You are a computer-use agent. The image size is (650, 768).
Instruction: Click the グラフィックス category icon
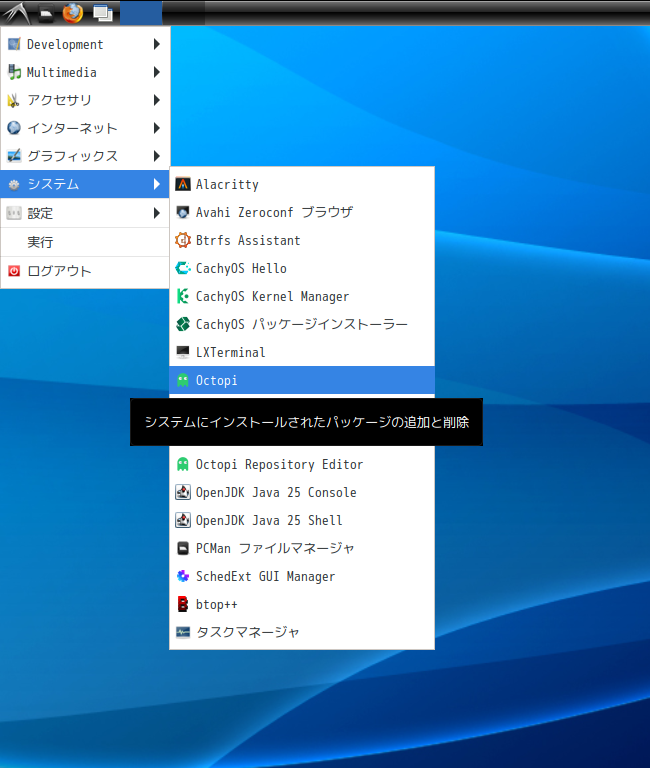tap(14, 156)
